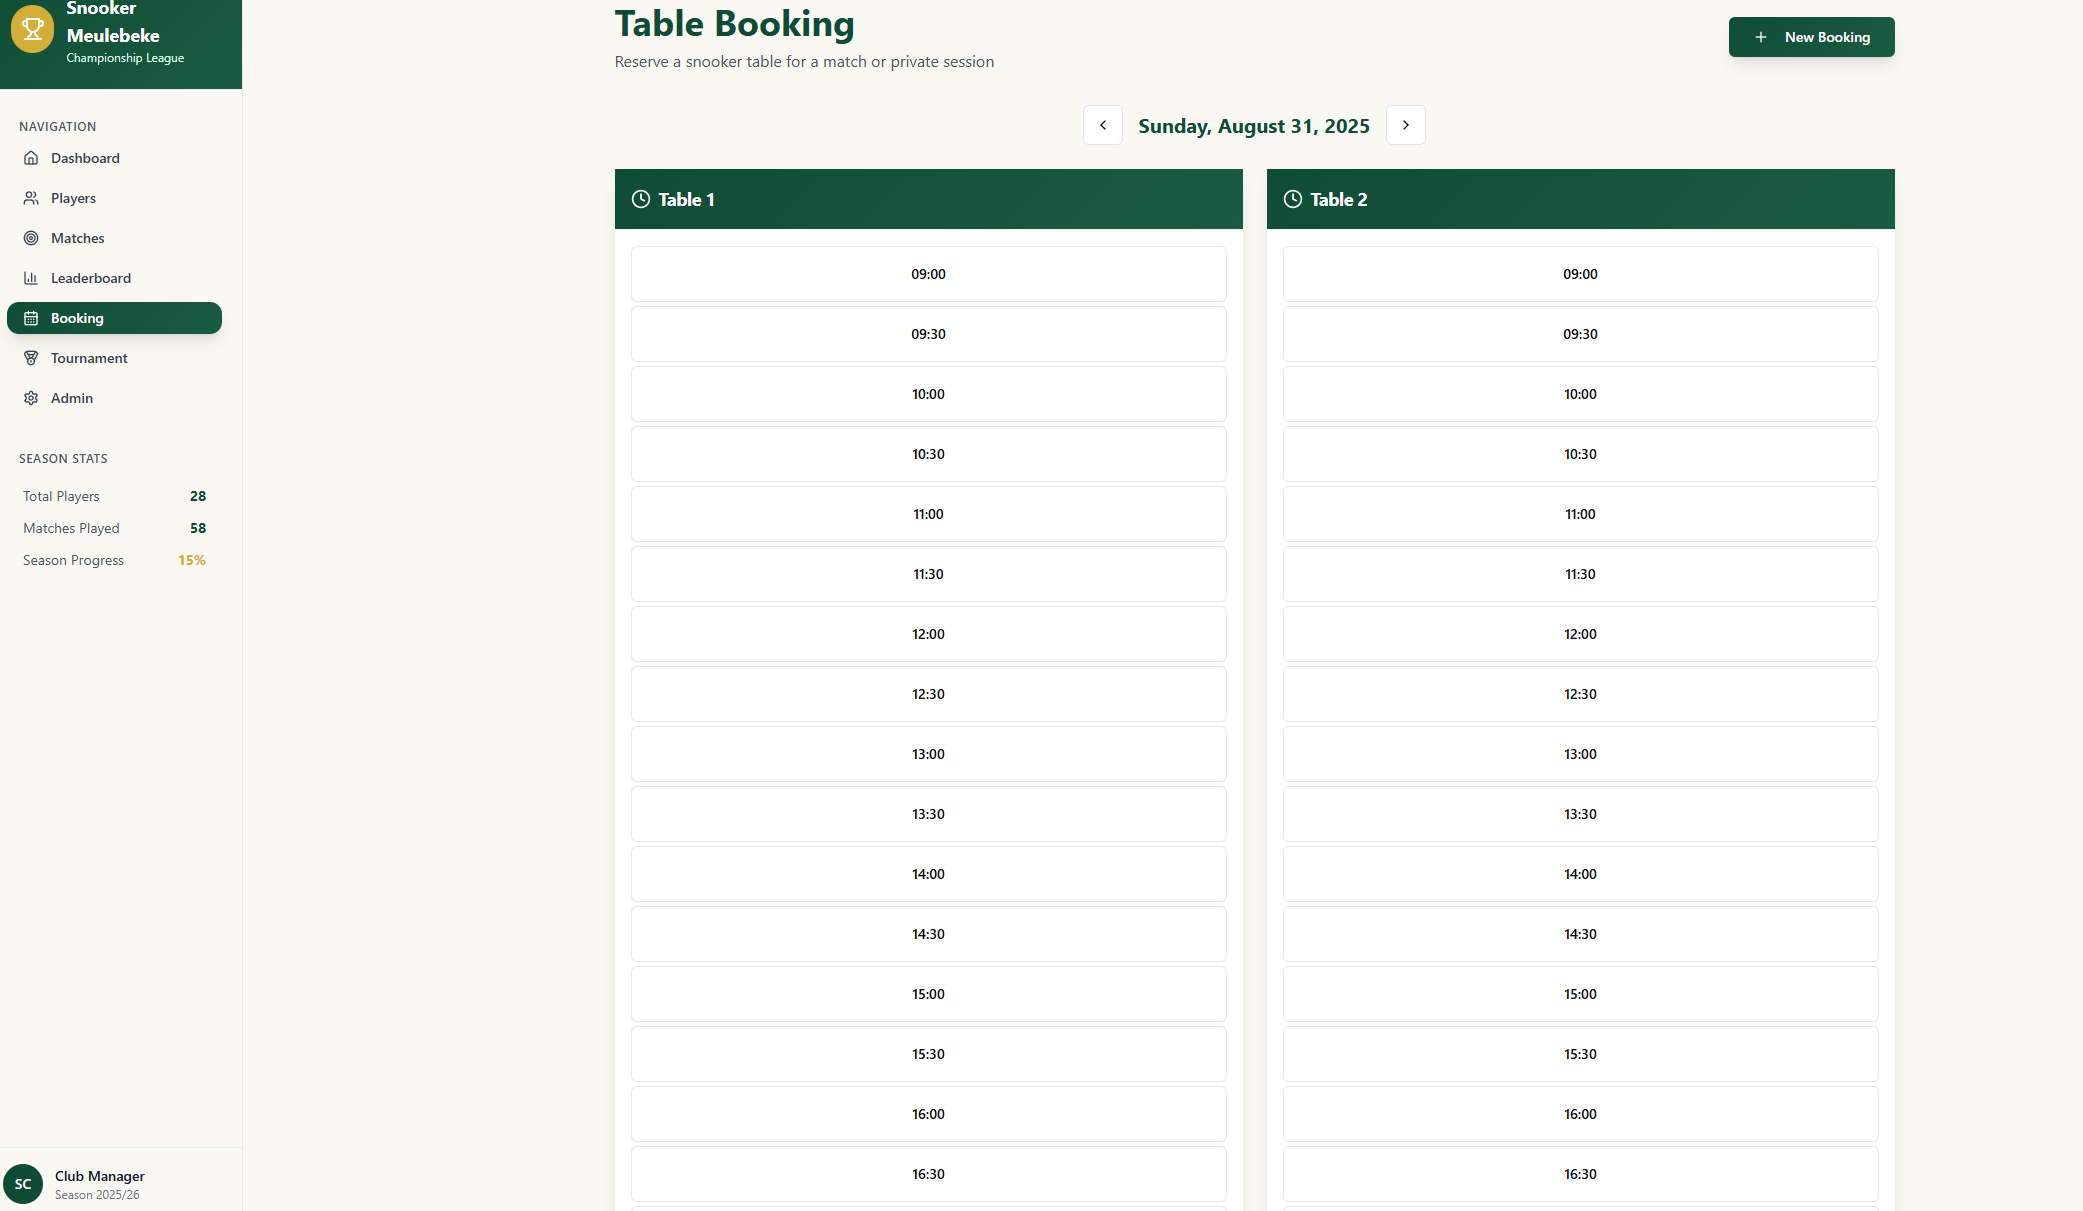Pick the 13:30 slot on Table 1

click(929, 814)
